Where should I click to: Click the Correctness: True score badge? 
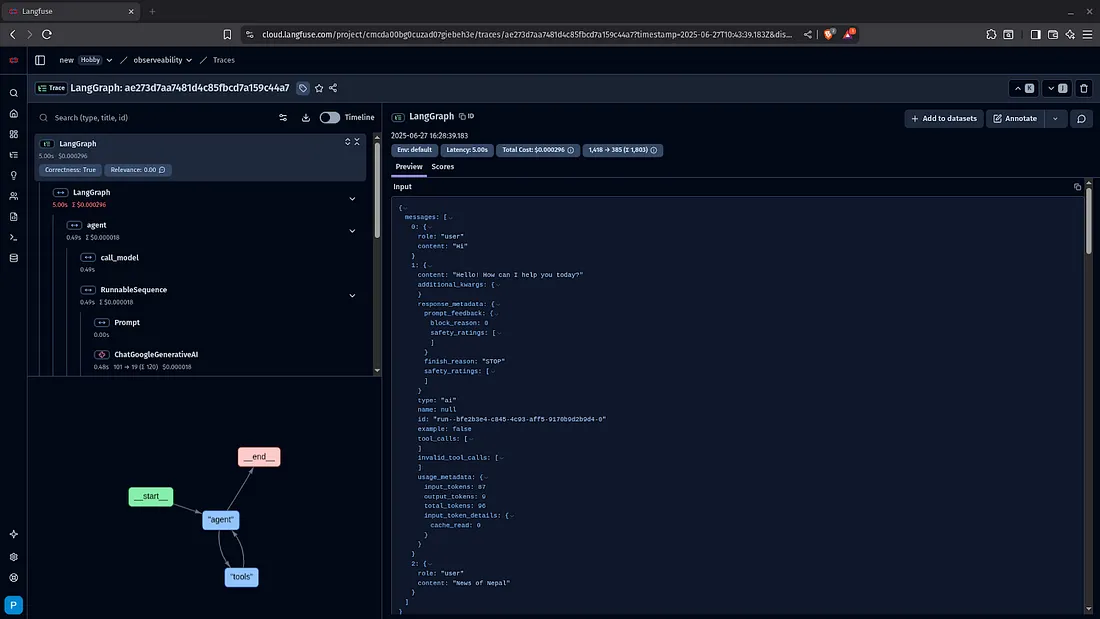coord(70,170)
